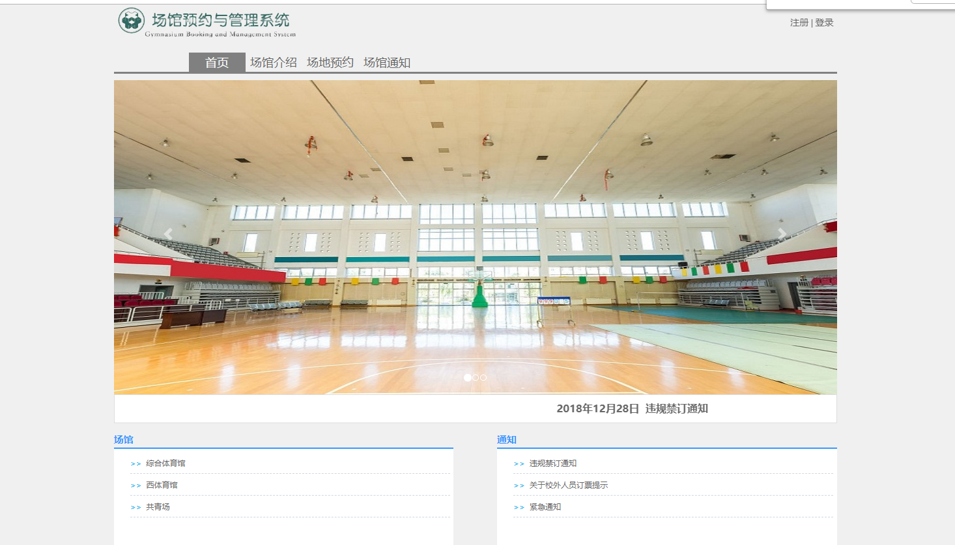The image size is (955, 545).
Task: Click the 通知 section heading
Action: (x=507, y=440)
